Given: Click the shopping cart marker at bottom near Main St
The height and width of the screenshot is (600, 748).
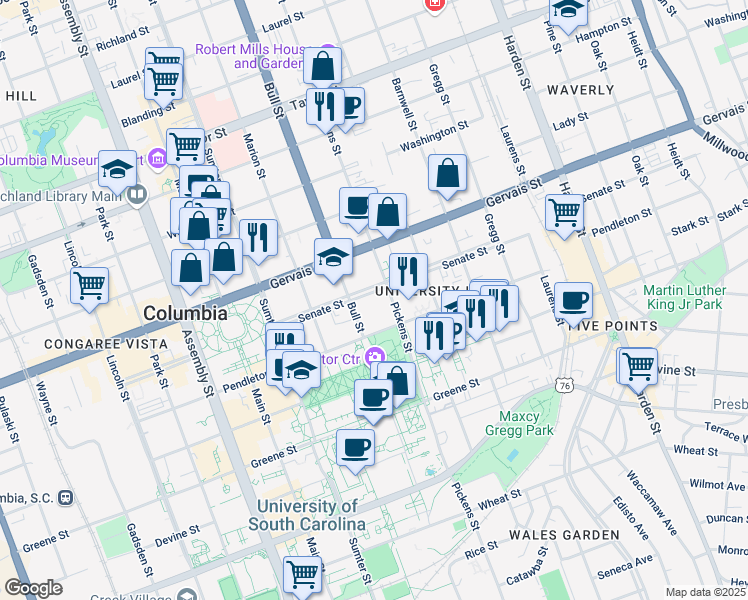Looking at the screenshot, I should pos(302,578).
